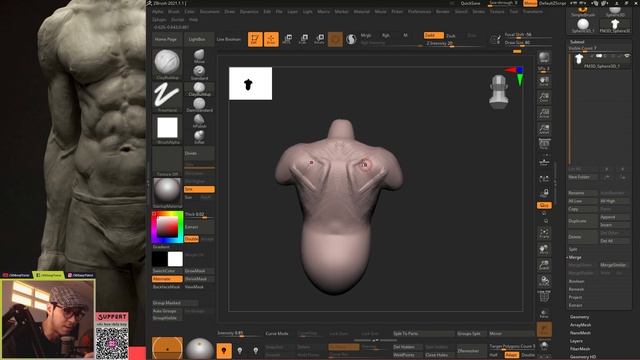Choose the Move brush

click(x=199, y=56)
